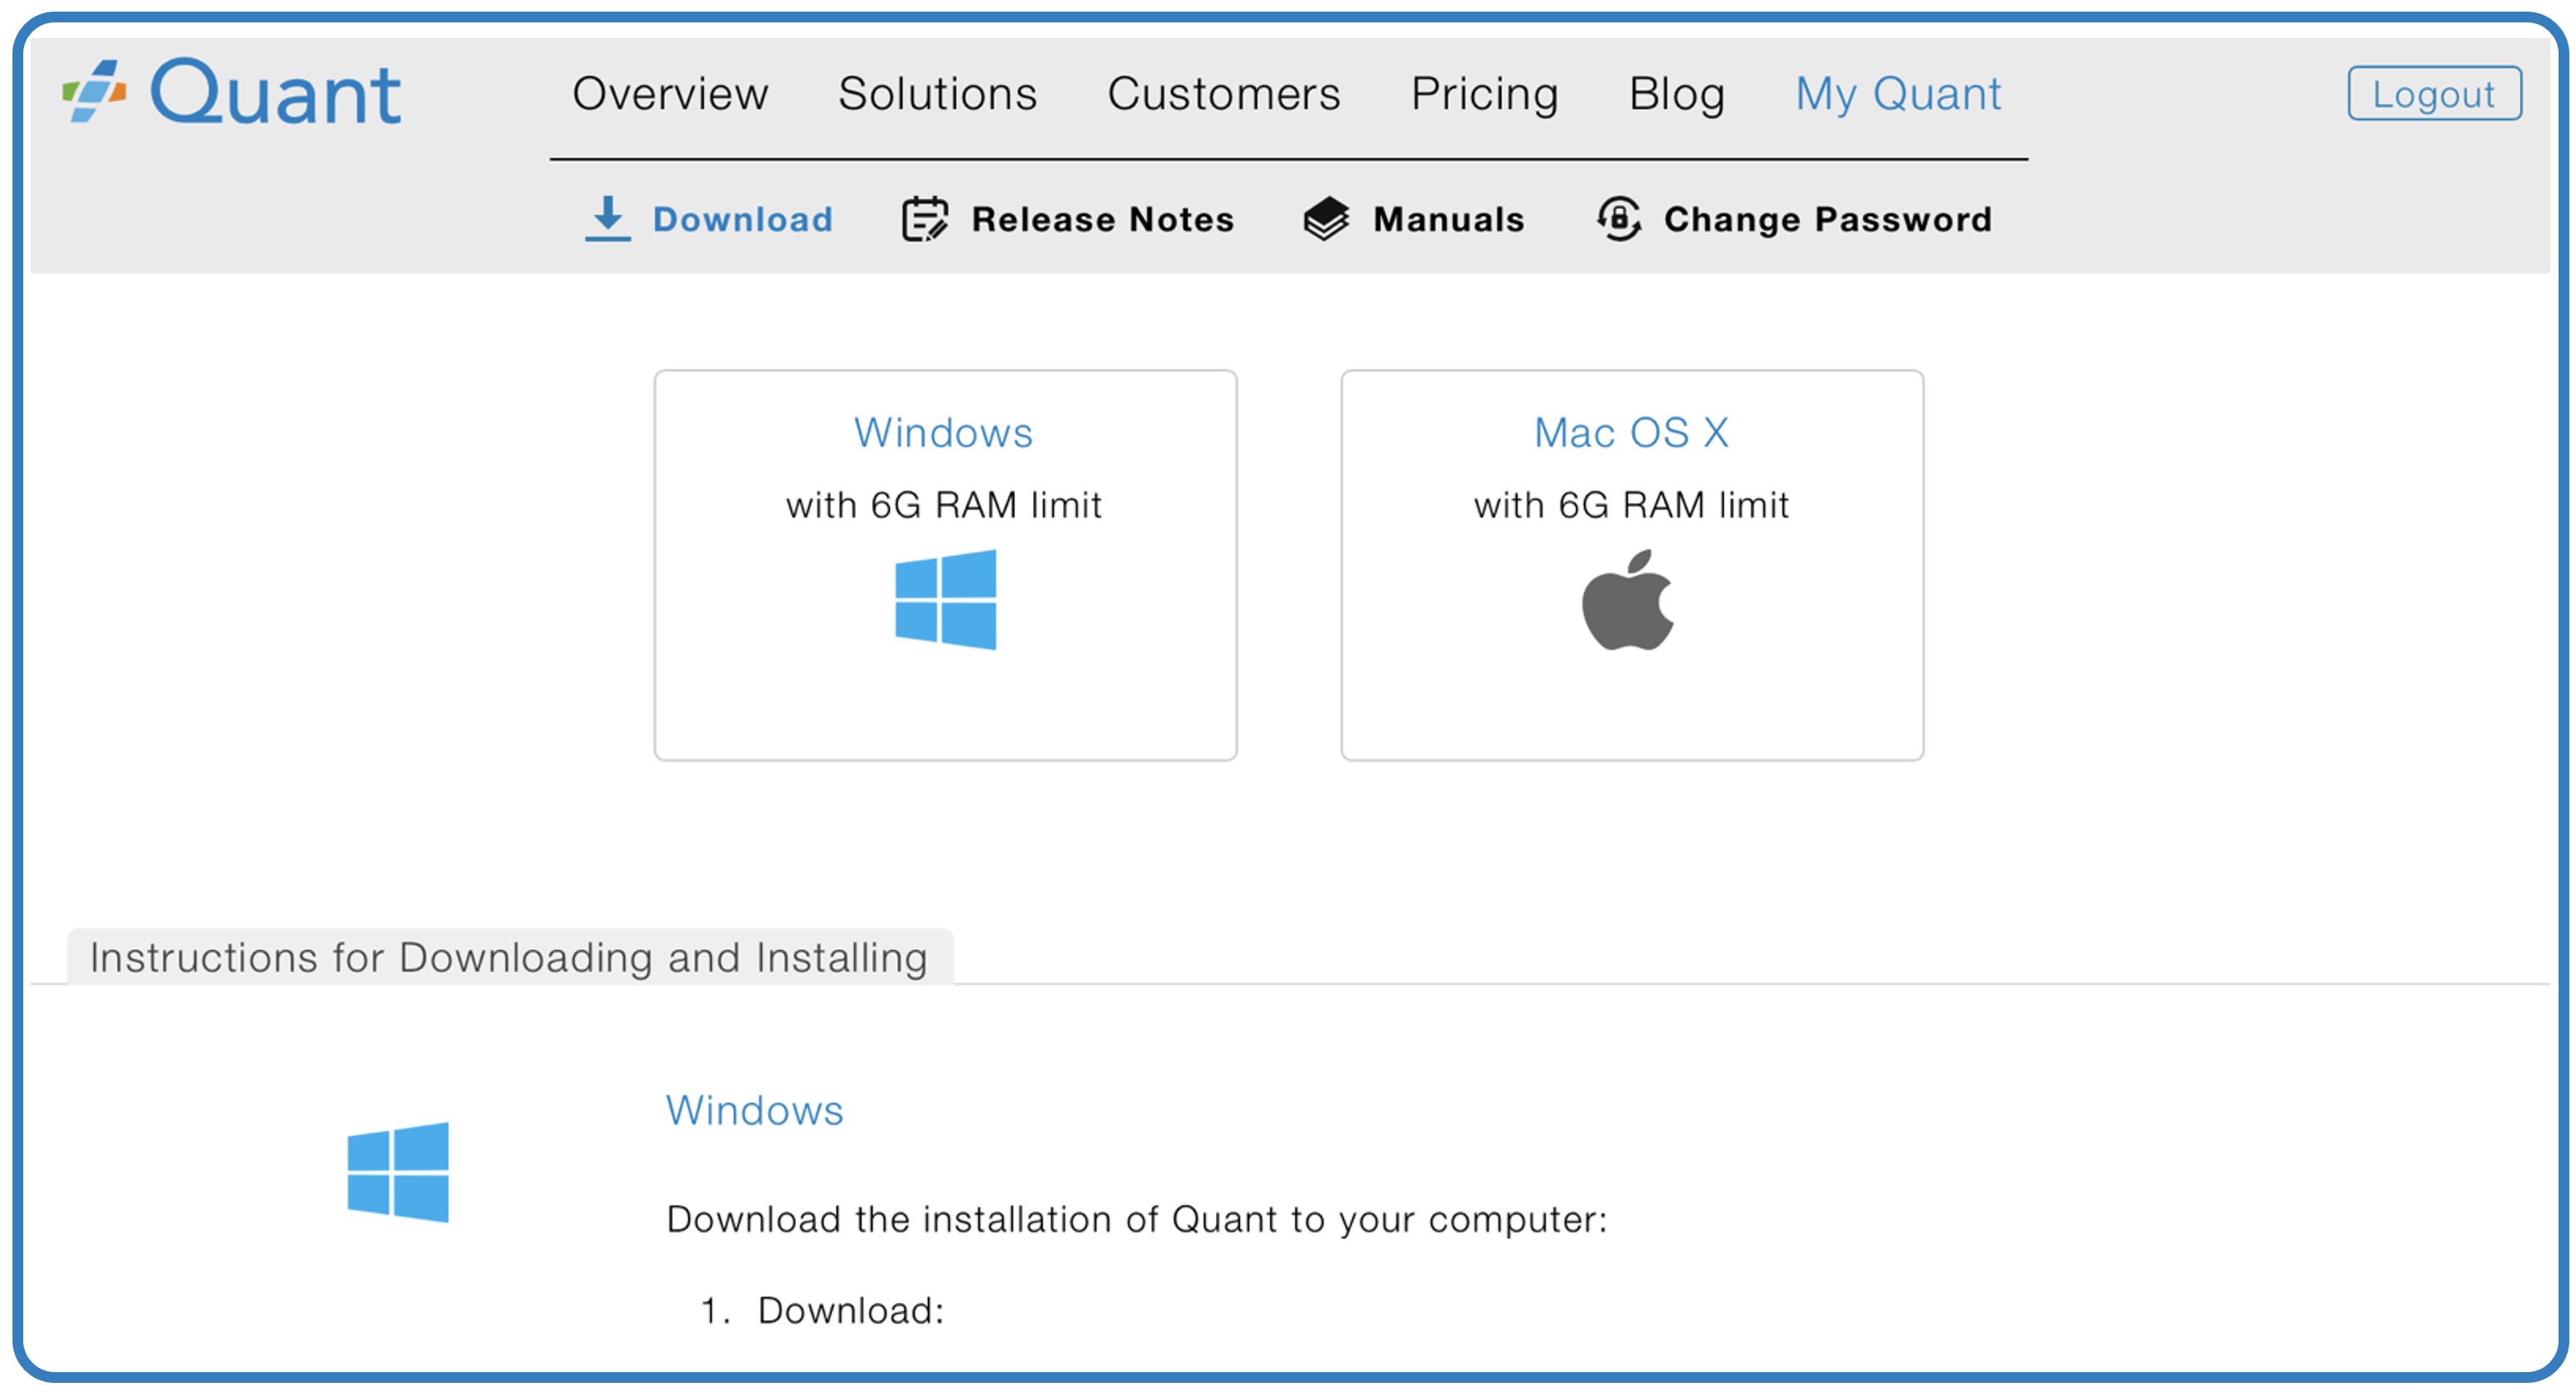Click the Quant logo icon
This screenshot has width=2576, height=1392.
click(x=94, y=91)
